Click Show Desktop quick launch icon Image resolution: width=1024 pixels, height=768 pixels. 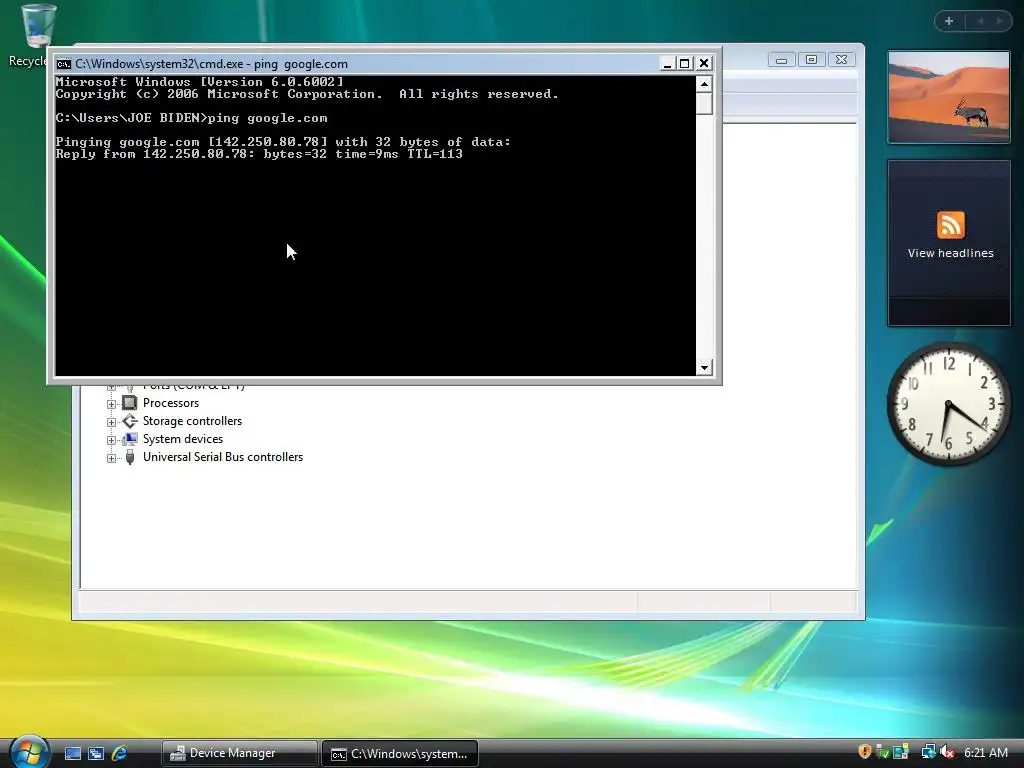pyautogui.click(x=73, y=753)
